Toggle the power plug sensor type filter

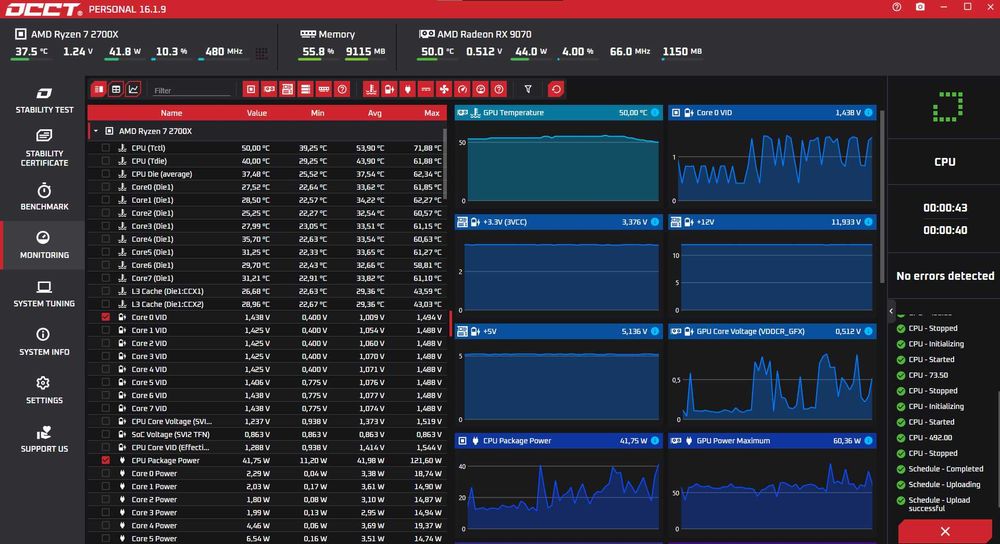pos(408,89)
